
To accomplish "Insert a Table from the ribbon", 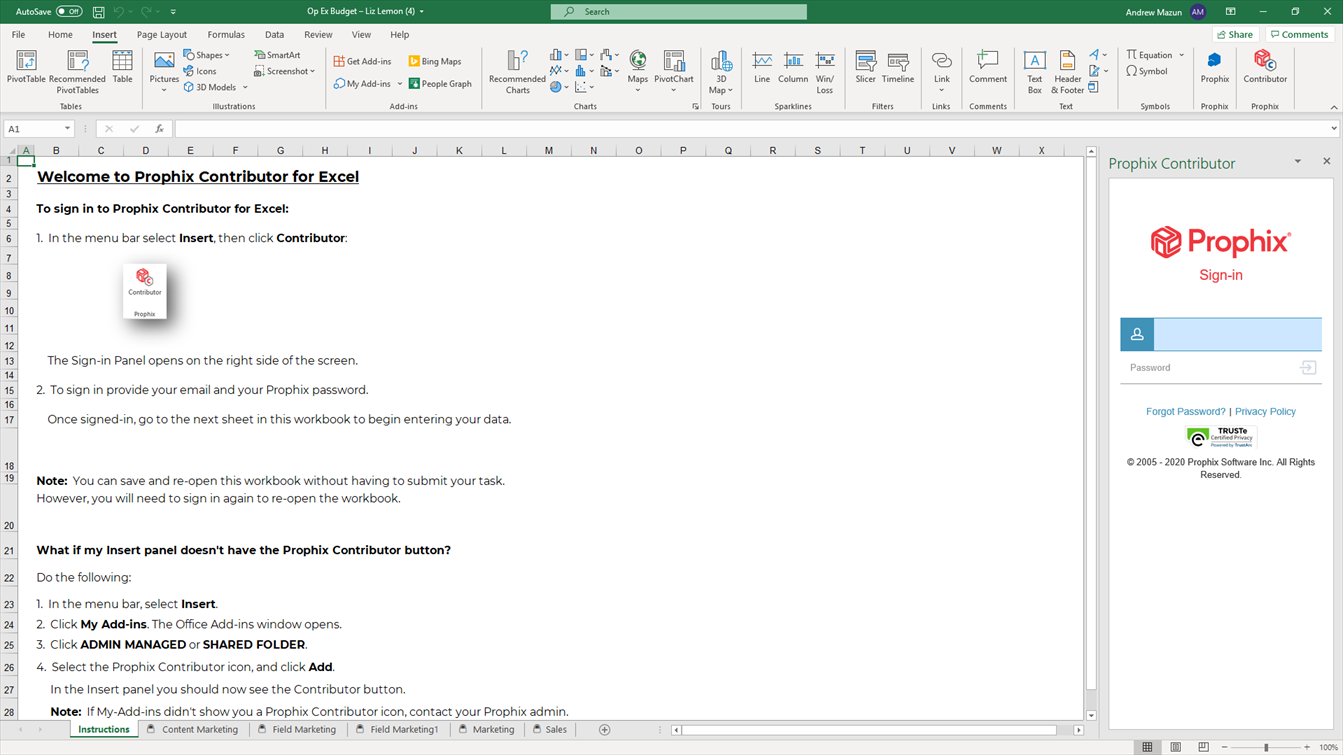I will tap(122, 68).
